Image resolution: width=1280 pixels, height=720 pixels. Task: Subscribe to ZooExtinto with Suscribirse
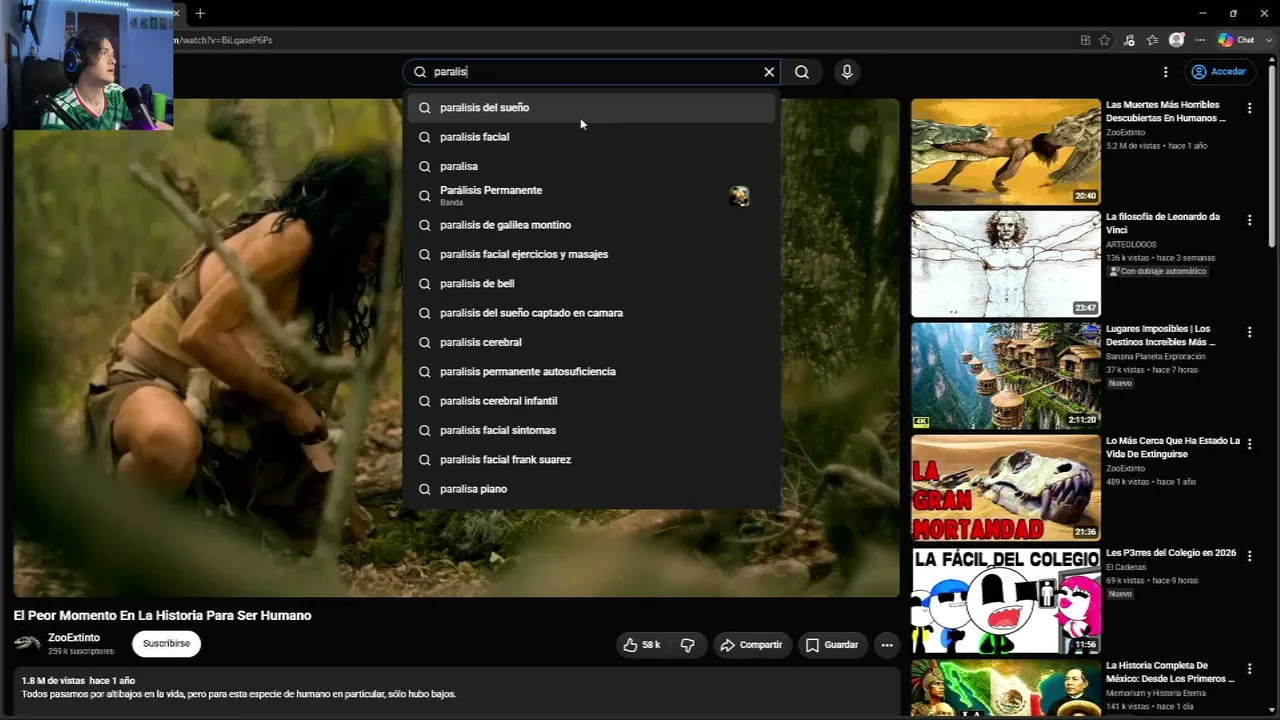[166, 644]
